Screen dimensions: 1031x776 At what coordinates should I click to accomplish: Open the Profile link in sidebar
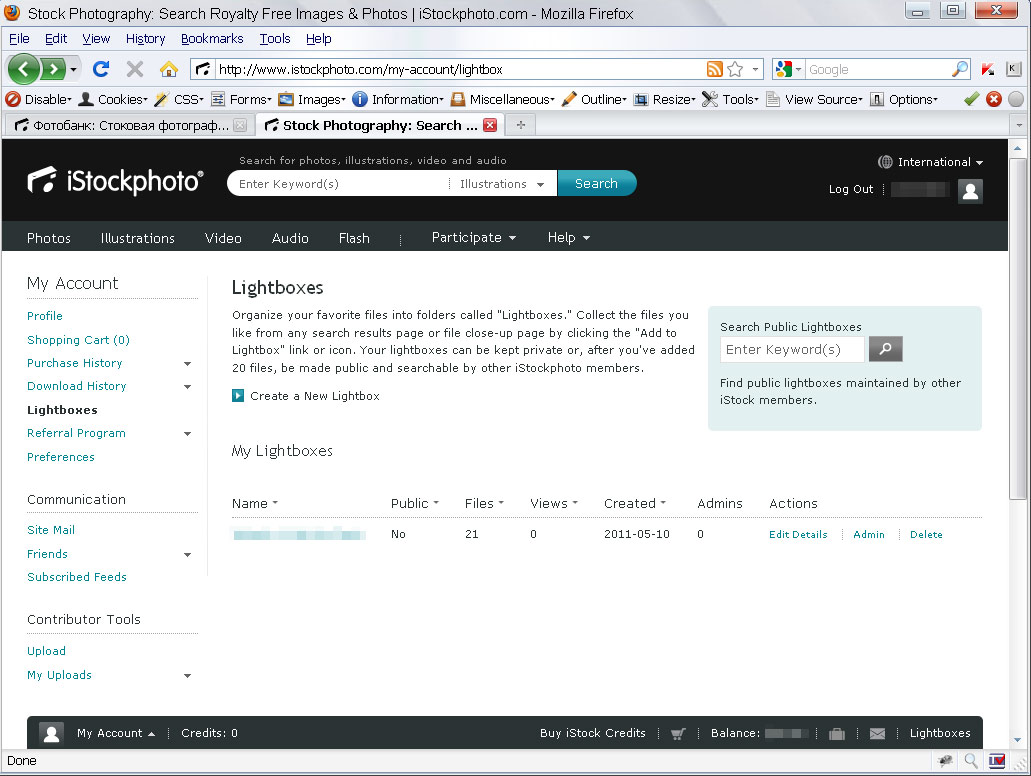(x=45, y=316)
